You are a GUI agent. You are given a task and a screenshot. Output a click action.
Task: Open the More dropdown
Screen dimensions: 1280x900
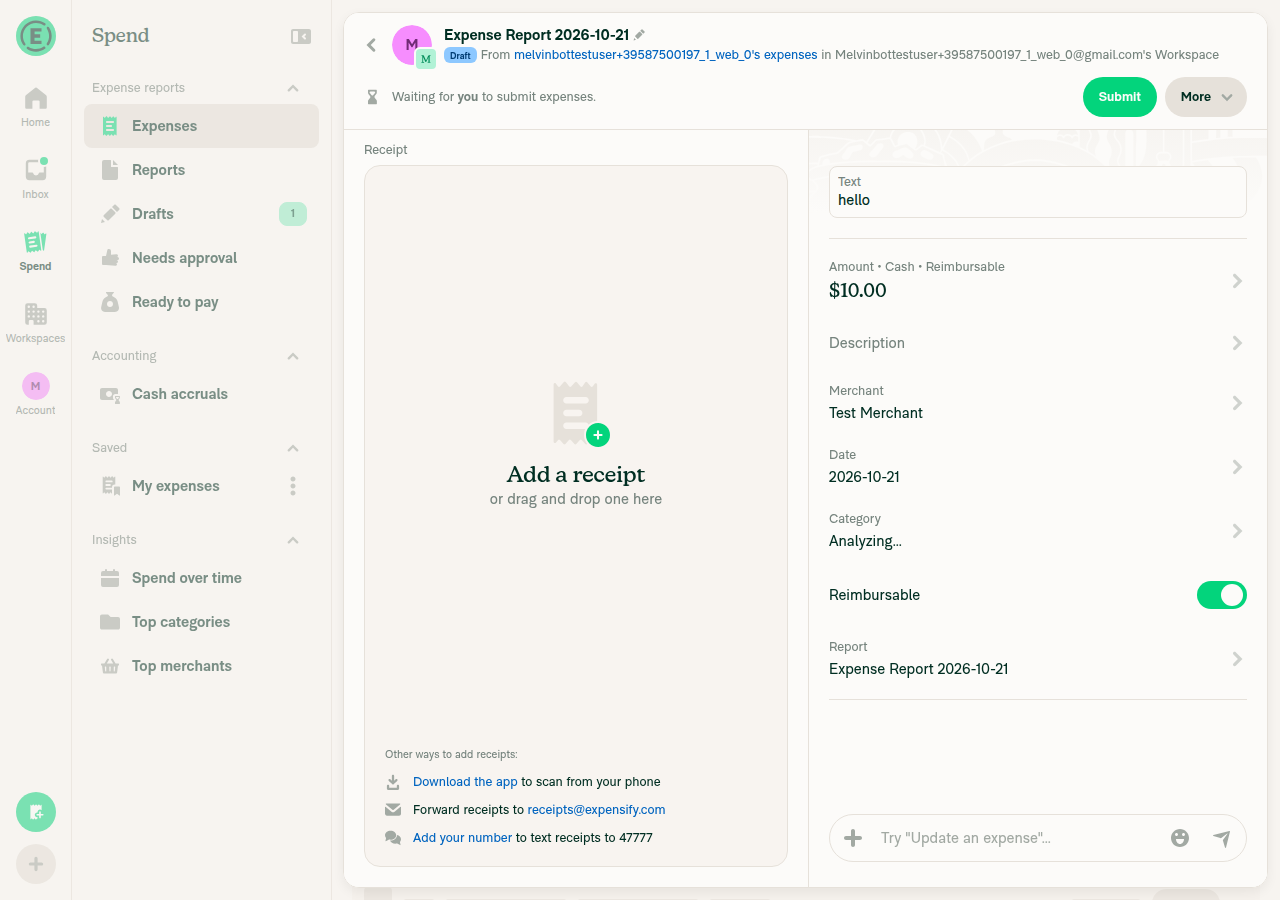[x=1205, y=97]
